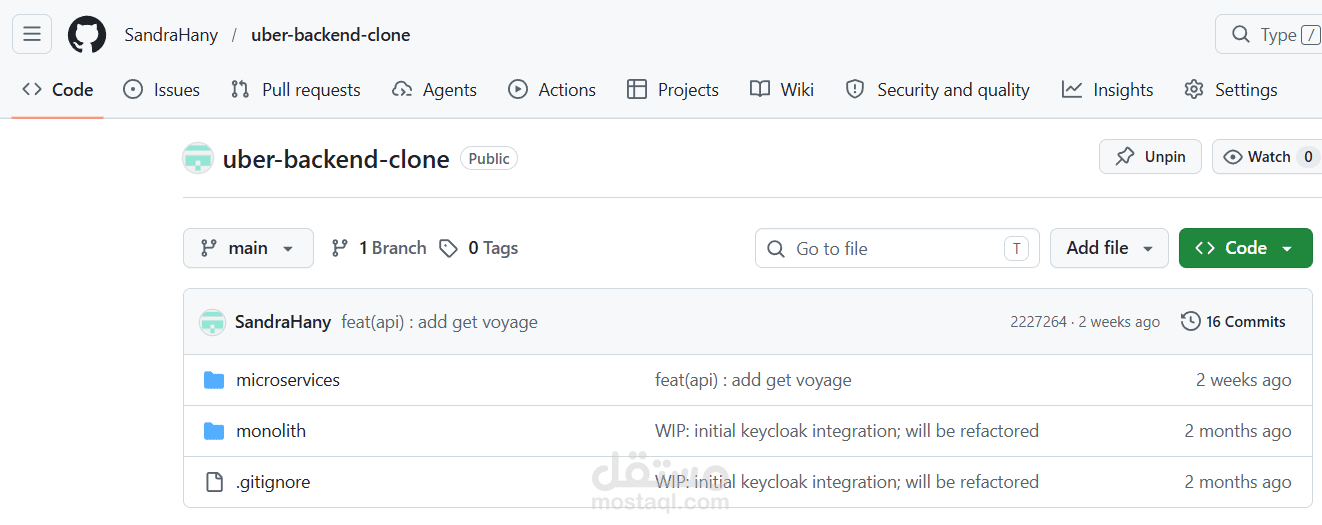
Task: Click the .gitignore file icon
Action: [214, 482]
